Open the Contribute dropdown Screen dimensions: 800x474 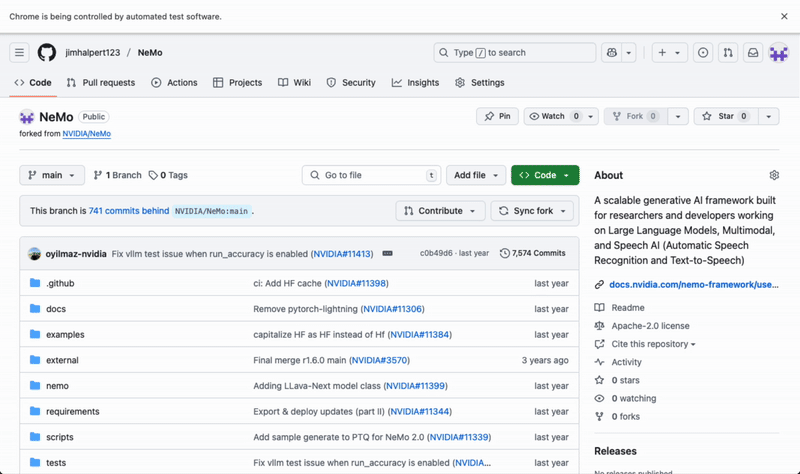point(440,211)
